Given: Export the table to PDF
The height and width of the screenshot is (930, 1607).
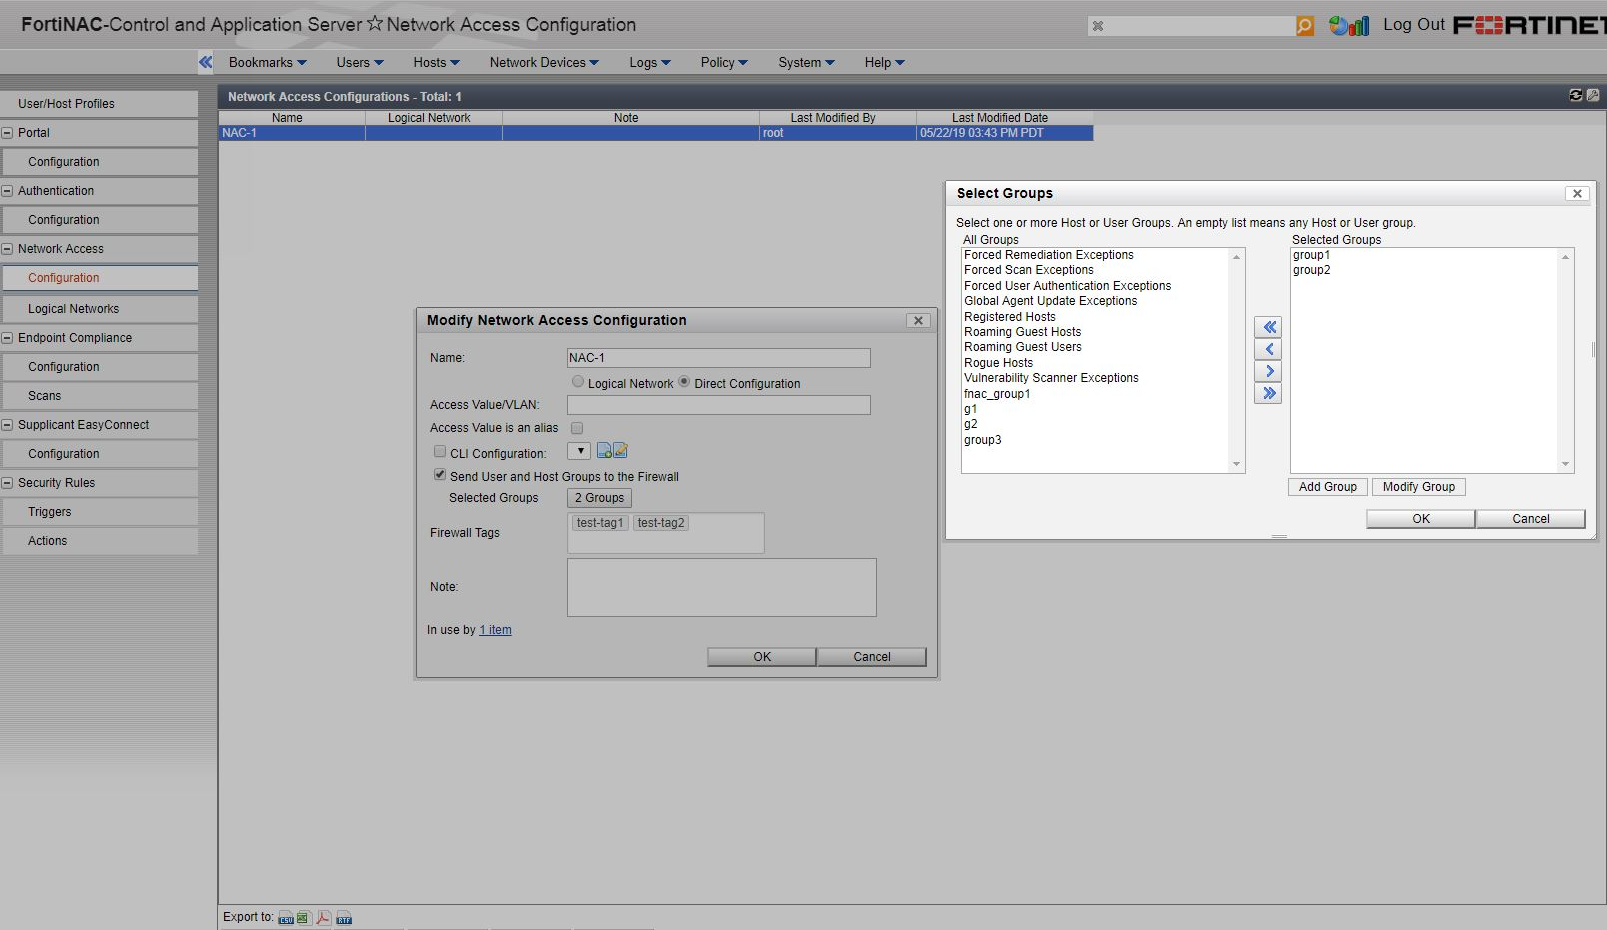Looking at the screenshot, I should pyautogui.click(x=324, y=918).
